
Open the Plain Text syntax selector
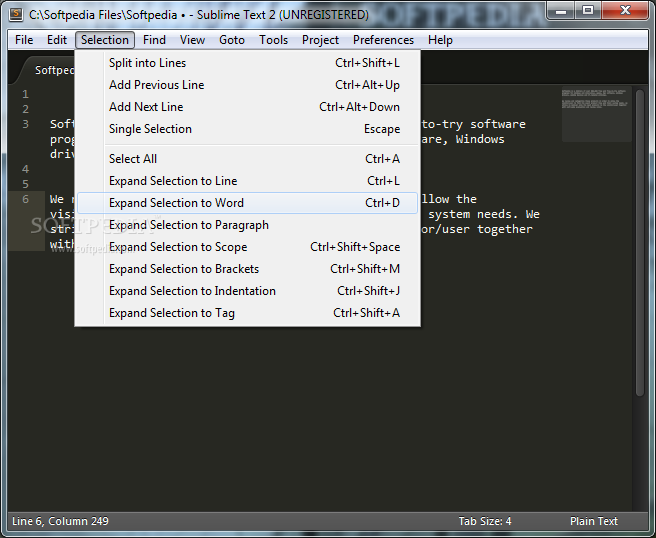594,521
